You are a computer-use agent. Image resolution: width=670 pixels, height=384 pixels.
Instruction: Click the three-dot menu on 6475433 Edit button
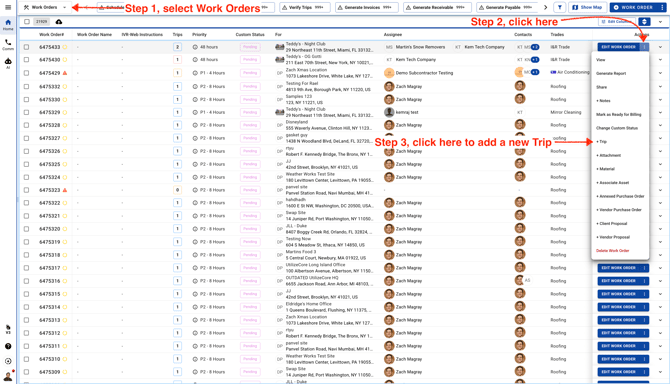tap(644, 47)
